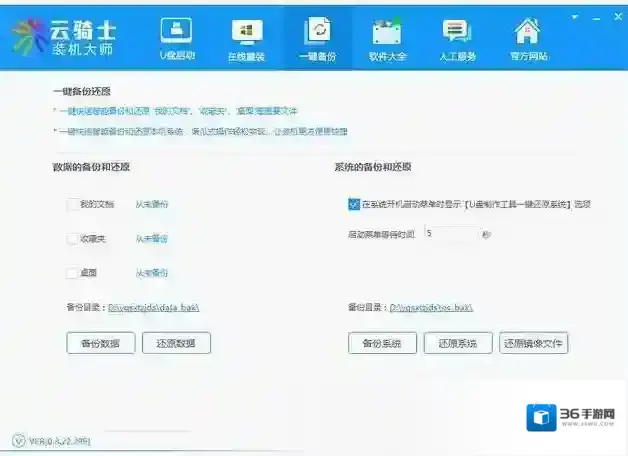Select the 在线重装 monitor icon
This screenshot has width=628, height=456.
(x=247, y=32)
